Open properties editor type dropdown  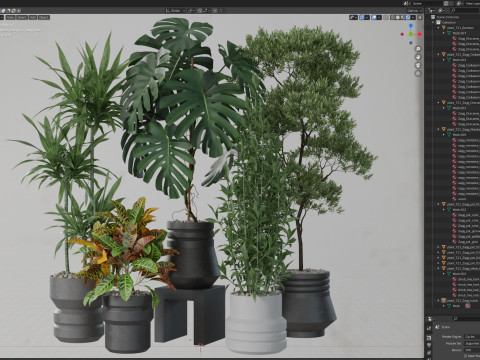(x=431, y=319)
